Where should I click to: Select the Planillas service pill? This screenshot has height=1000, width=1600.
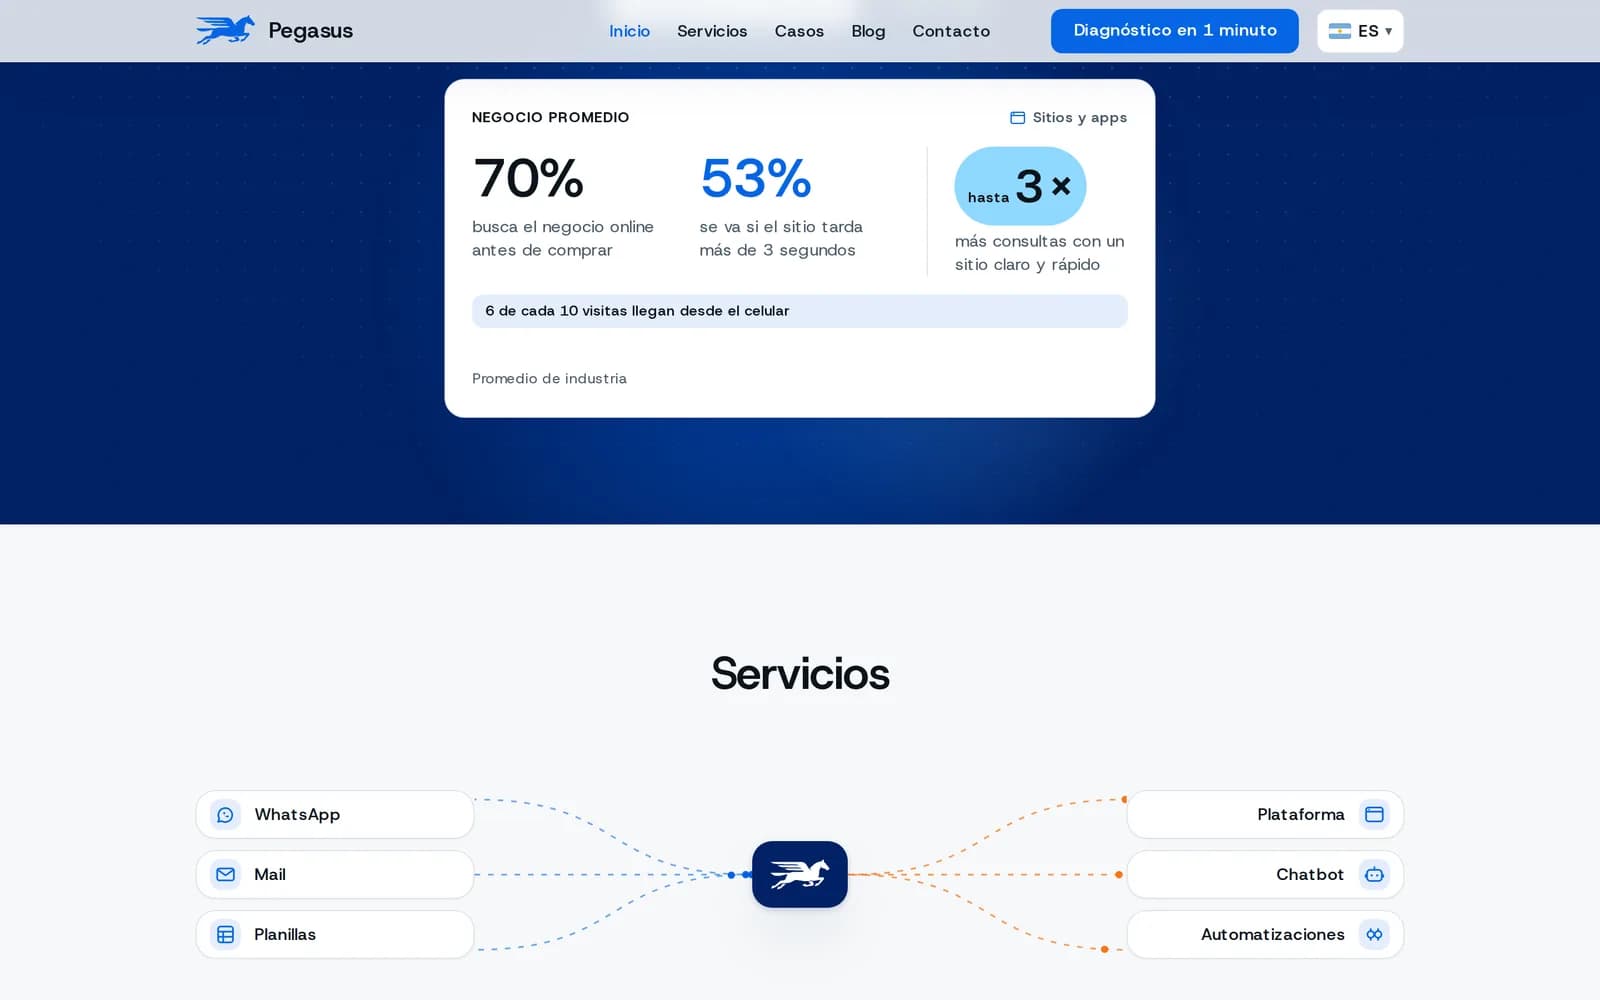pos(335,935)
